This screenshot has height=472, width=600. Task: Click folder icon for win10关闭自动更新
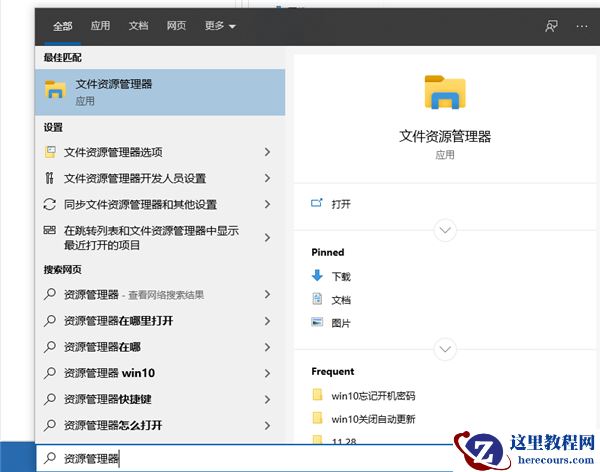317,418
